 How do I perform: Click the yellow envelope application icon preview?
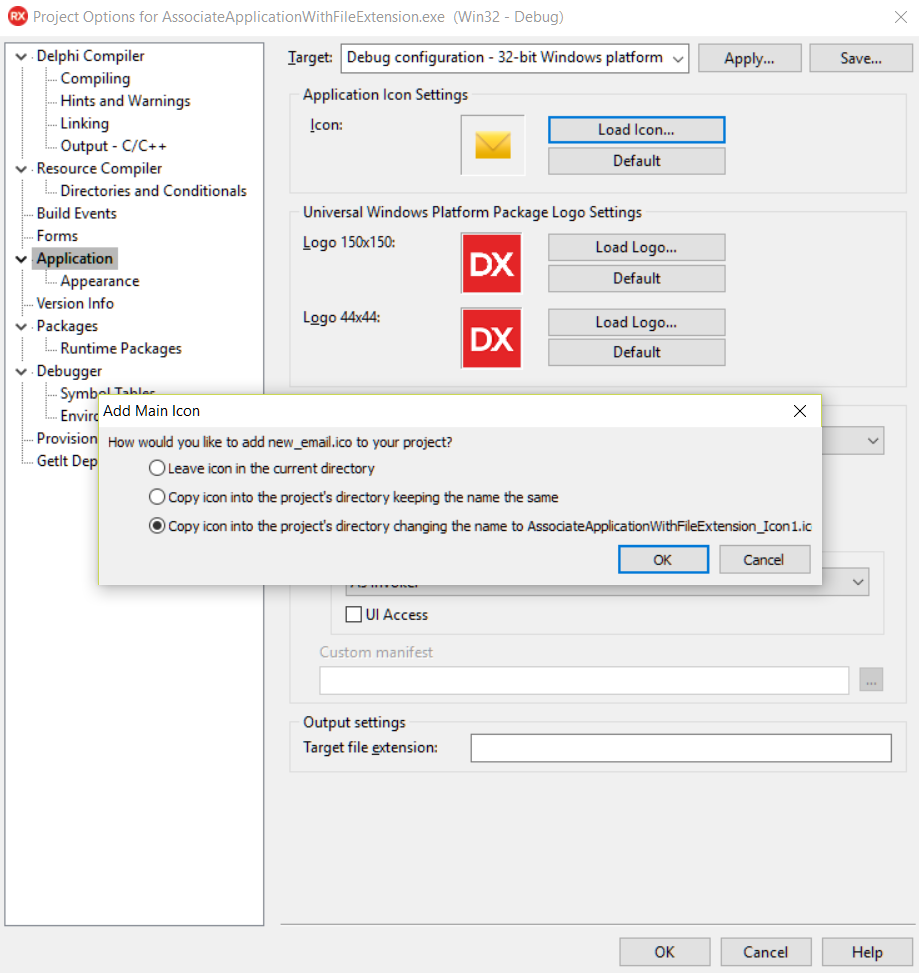[x=493, y=145]
